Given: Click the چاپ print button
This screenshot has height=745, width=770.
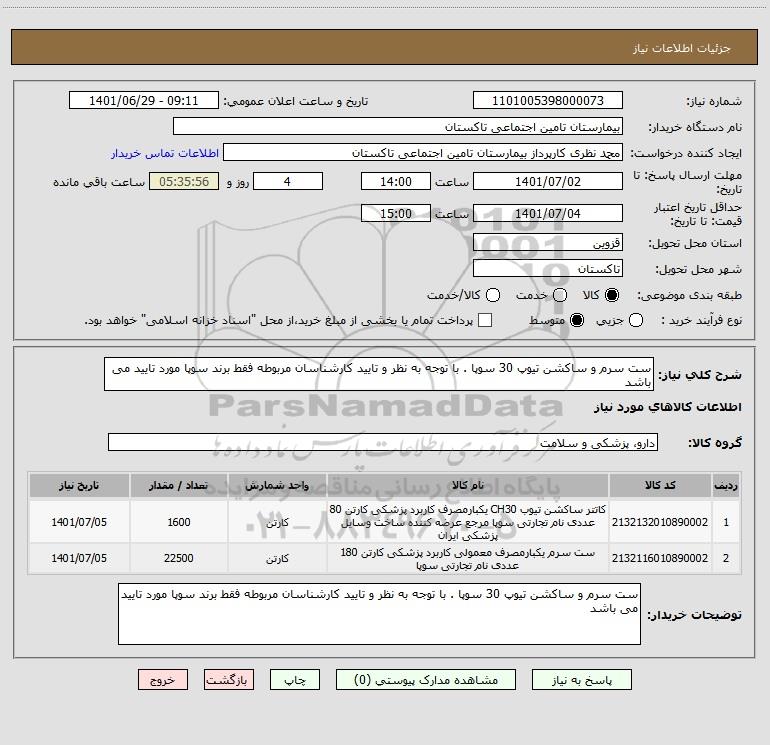Looking at the screenshot, I should [295, 680].
